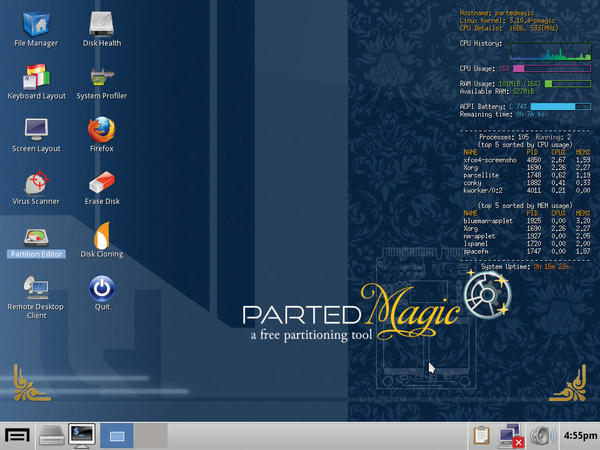Click the 4:55pm clock

[x=580, y=435]
